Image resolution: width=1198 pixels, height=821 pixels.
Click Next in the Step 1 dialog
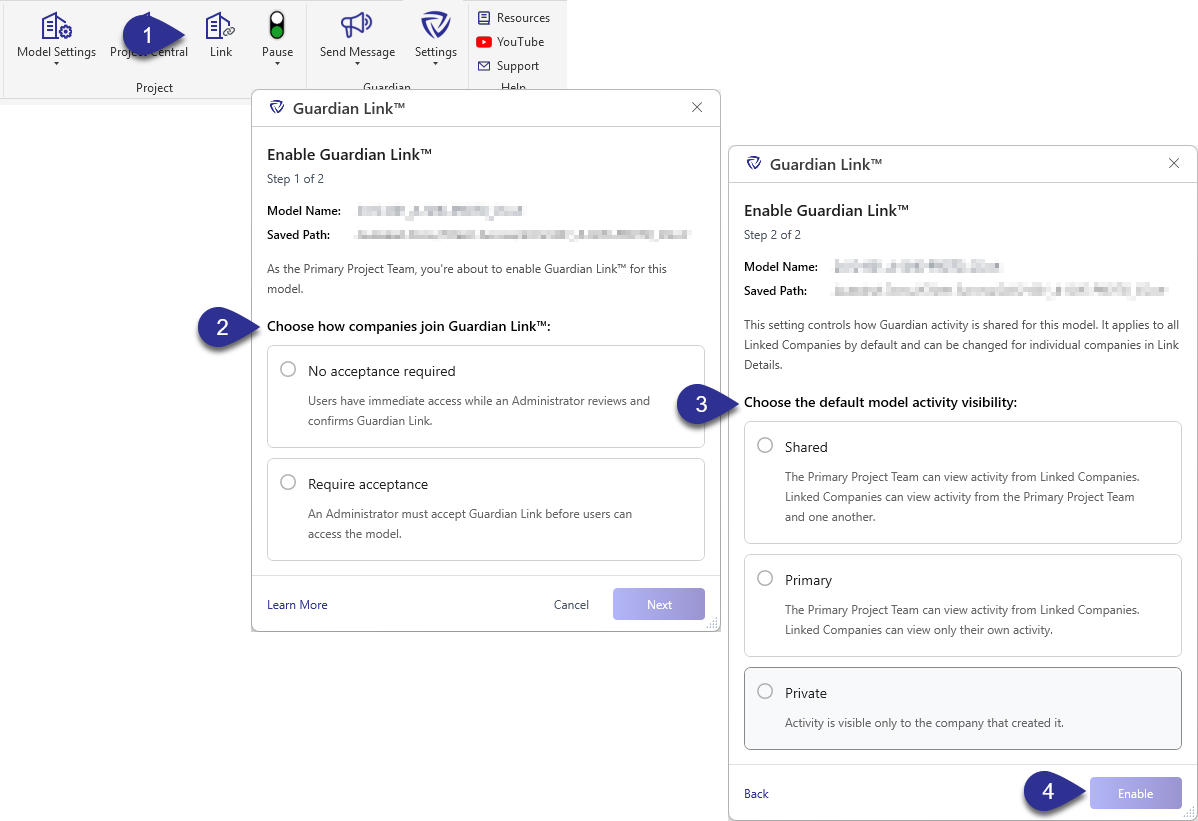[x=659, y=604]
